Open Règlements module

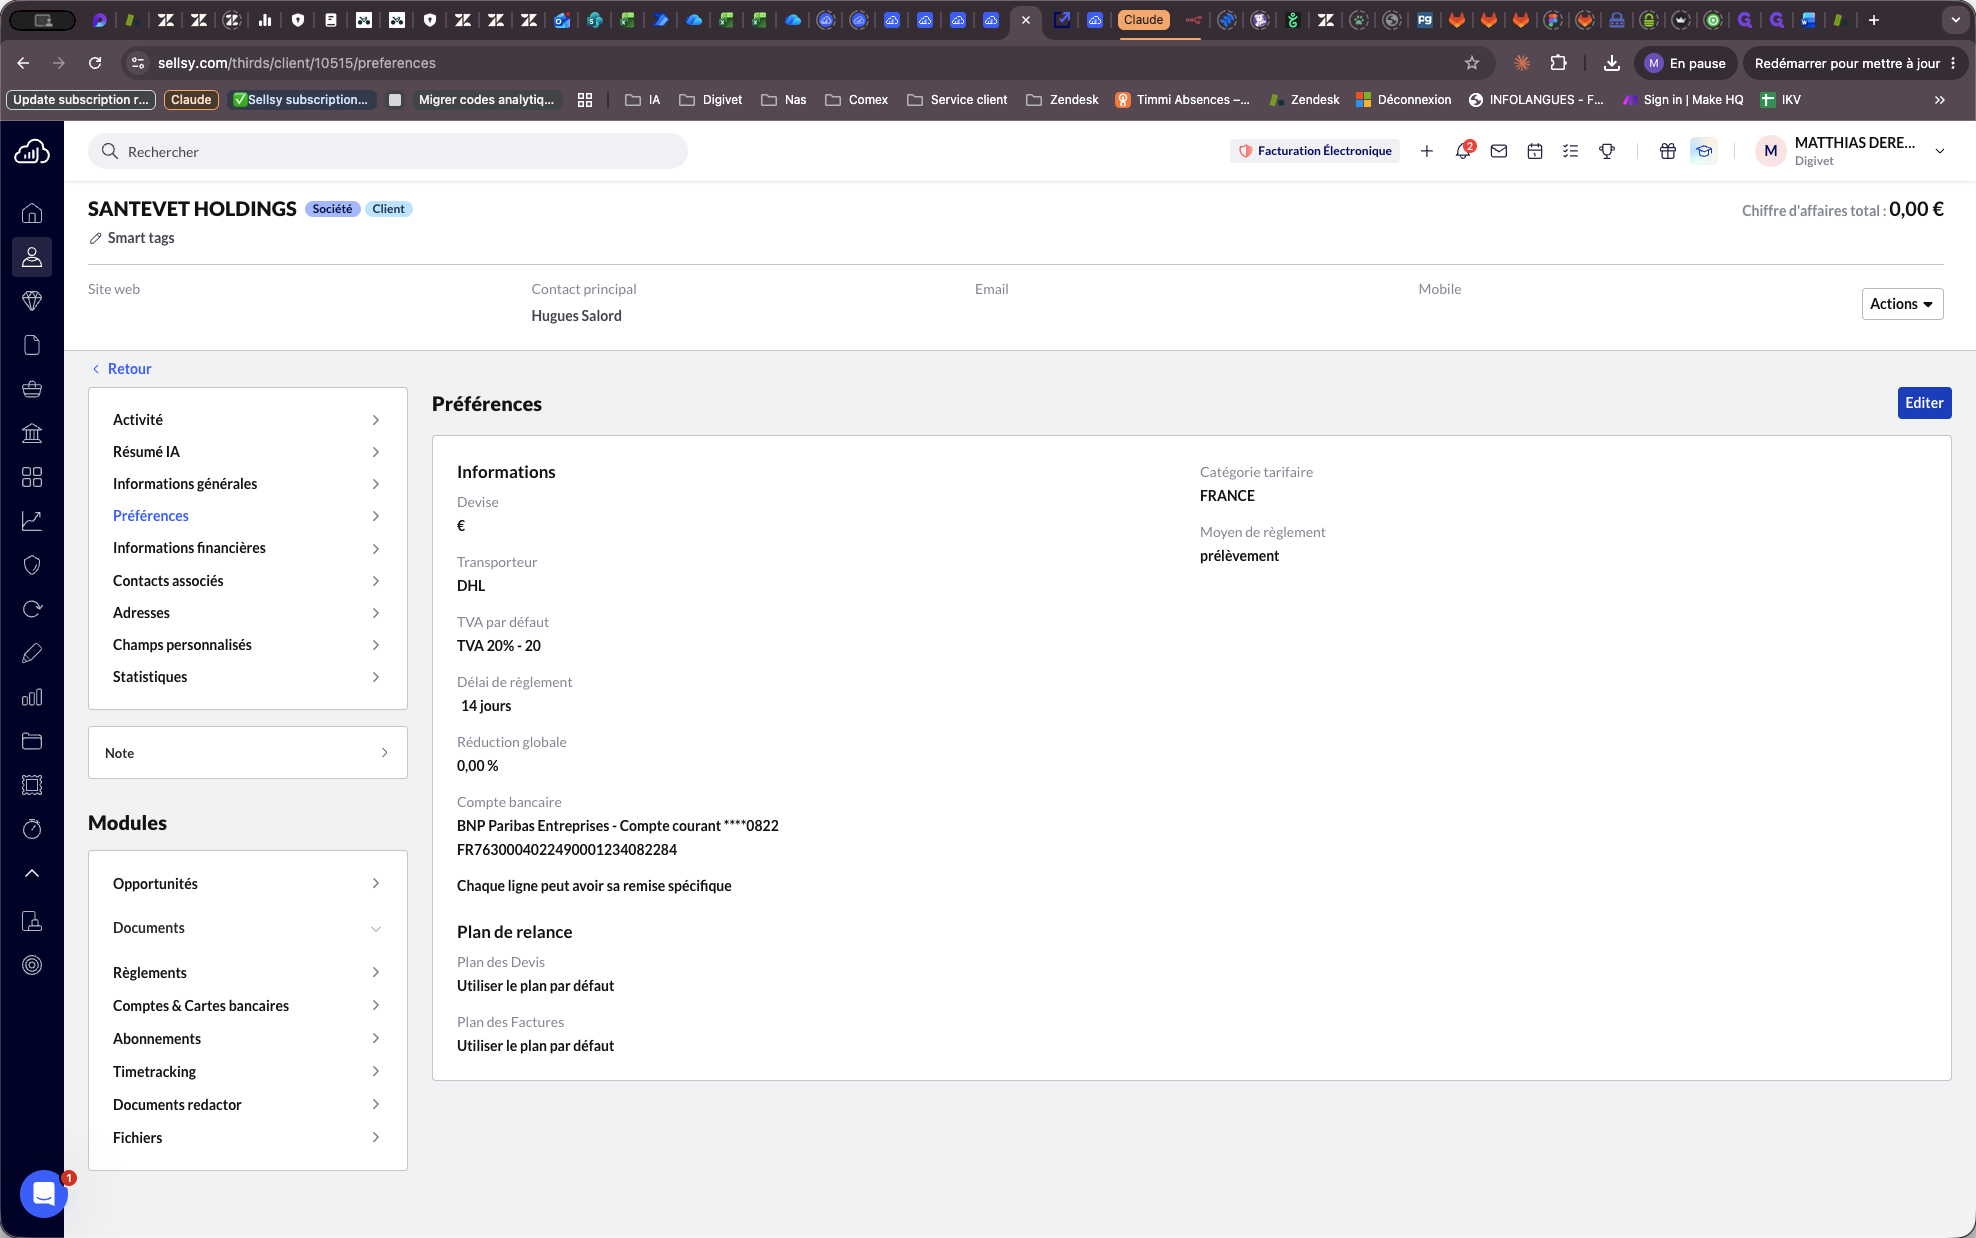[247, 973]
